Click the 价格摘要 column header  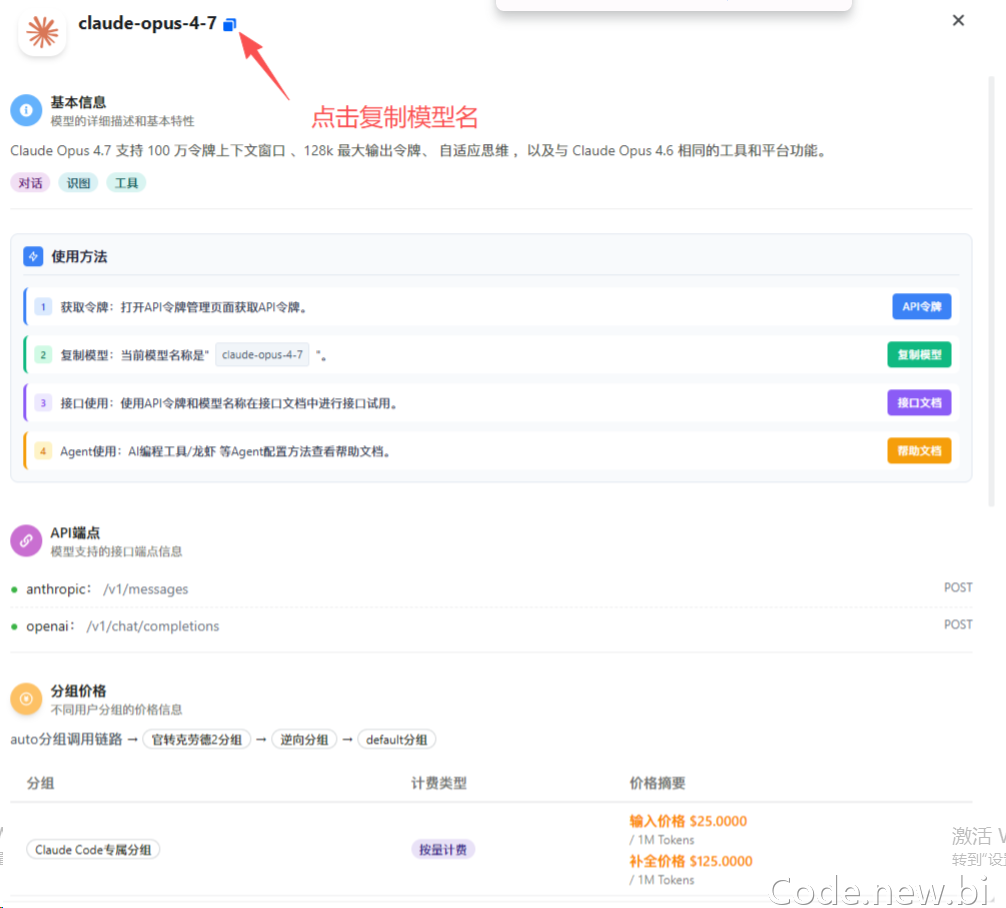[657, 783]
